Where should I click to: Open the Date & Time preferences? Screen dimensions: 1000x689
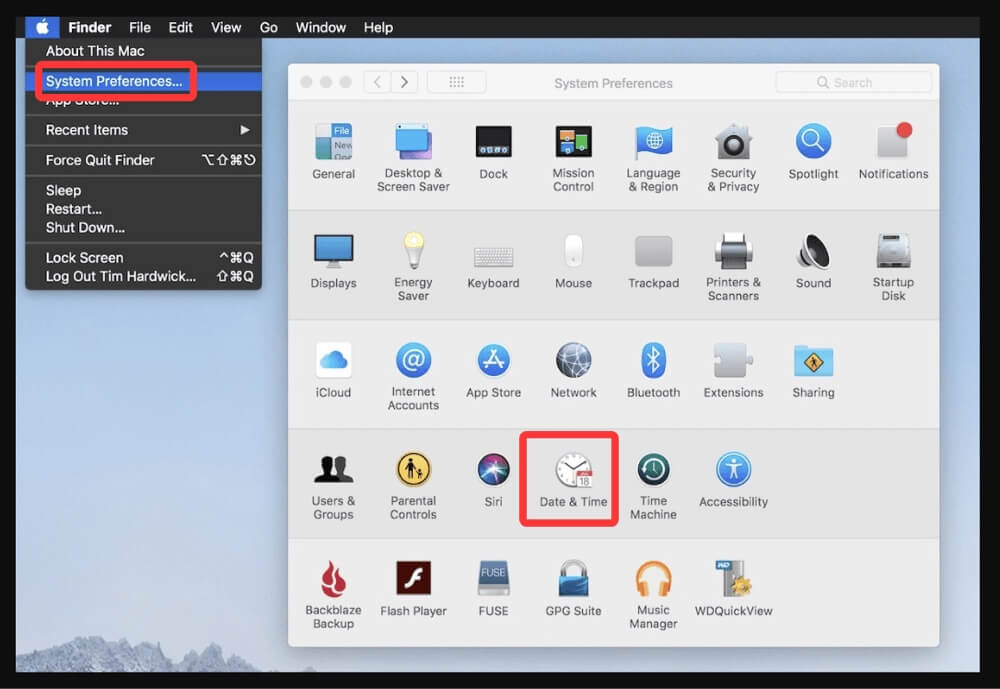click(x=569, y=470)
